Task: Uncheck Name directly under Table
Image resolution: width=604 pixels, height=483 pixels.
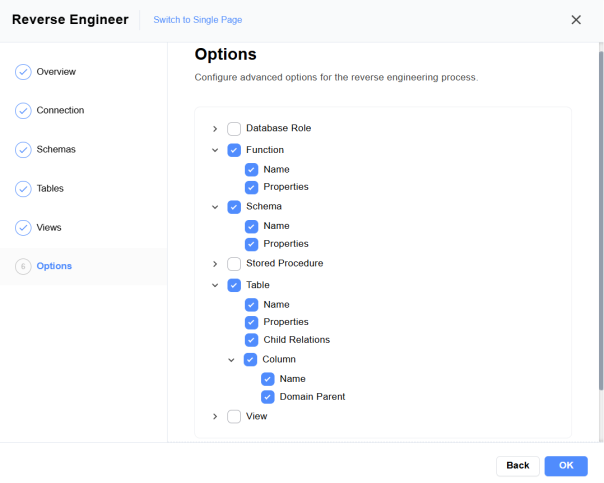Action: (x=251, y=305)
